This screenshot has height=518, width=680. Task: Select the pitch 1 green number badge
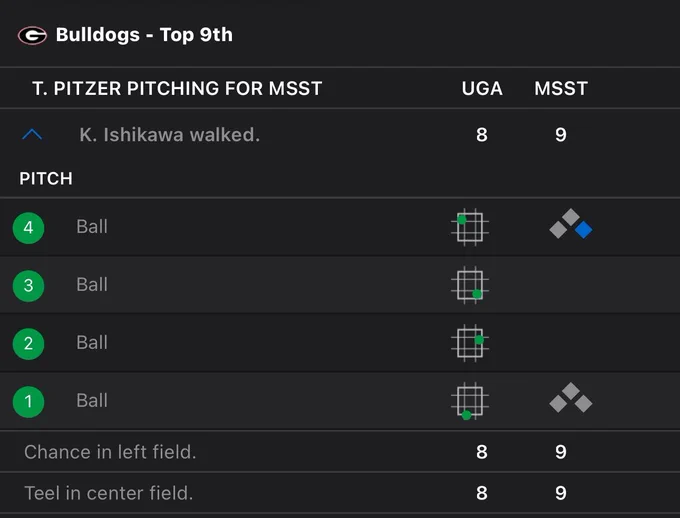point(29,401)
